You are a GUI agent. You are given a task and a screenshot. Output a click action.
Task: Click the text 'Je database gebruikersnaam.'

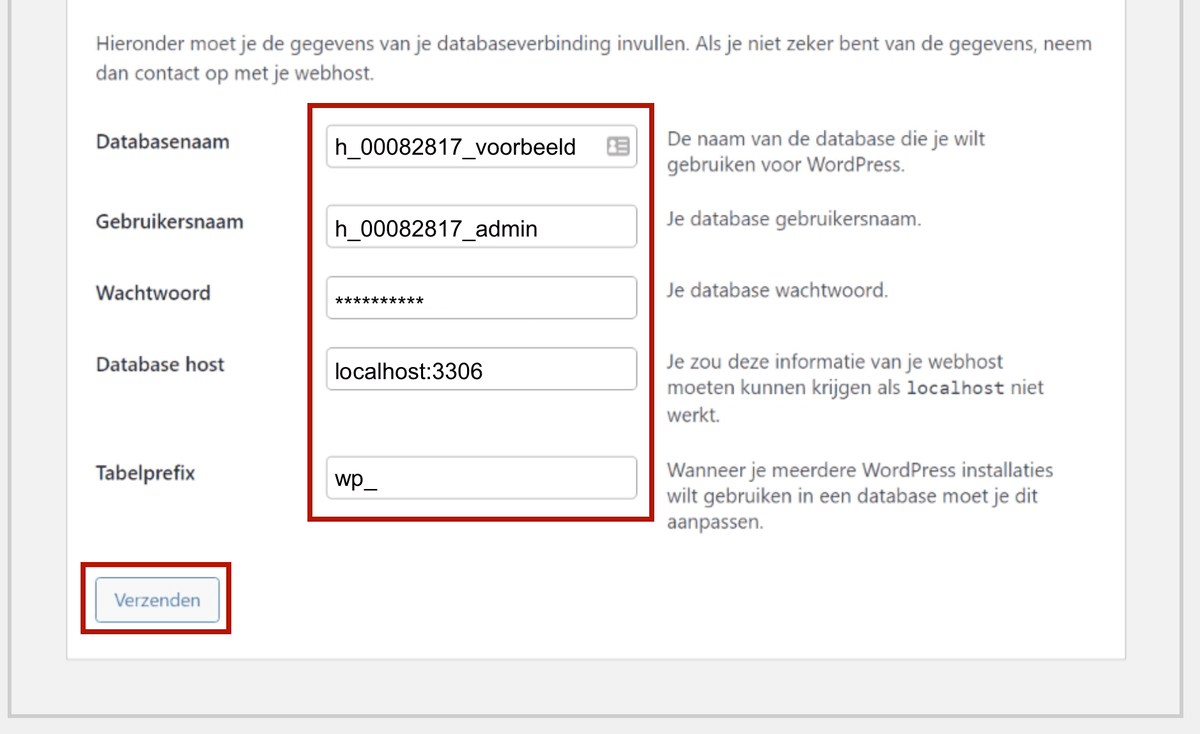pos(794,218)
